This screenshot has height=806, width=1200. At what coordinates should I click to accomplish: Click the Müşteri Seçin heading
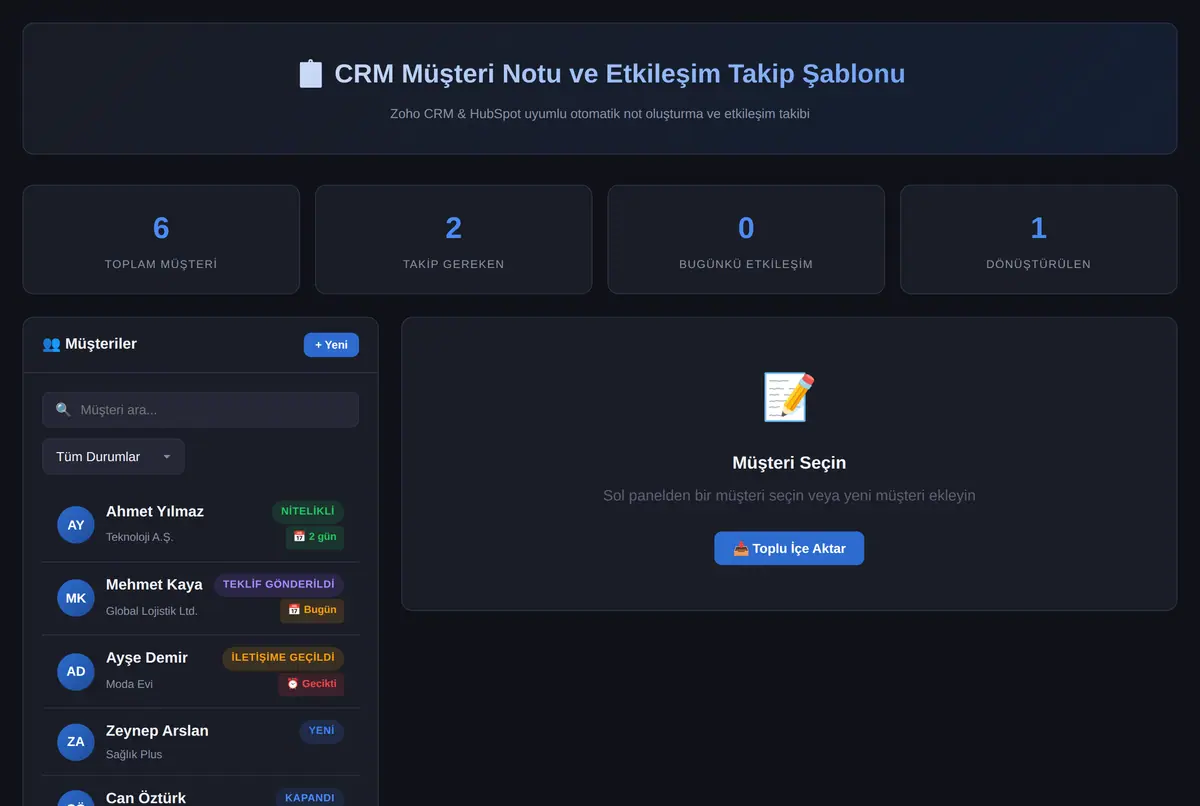pos(789,463)
